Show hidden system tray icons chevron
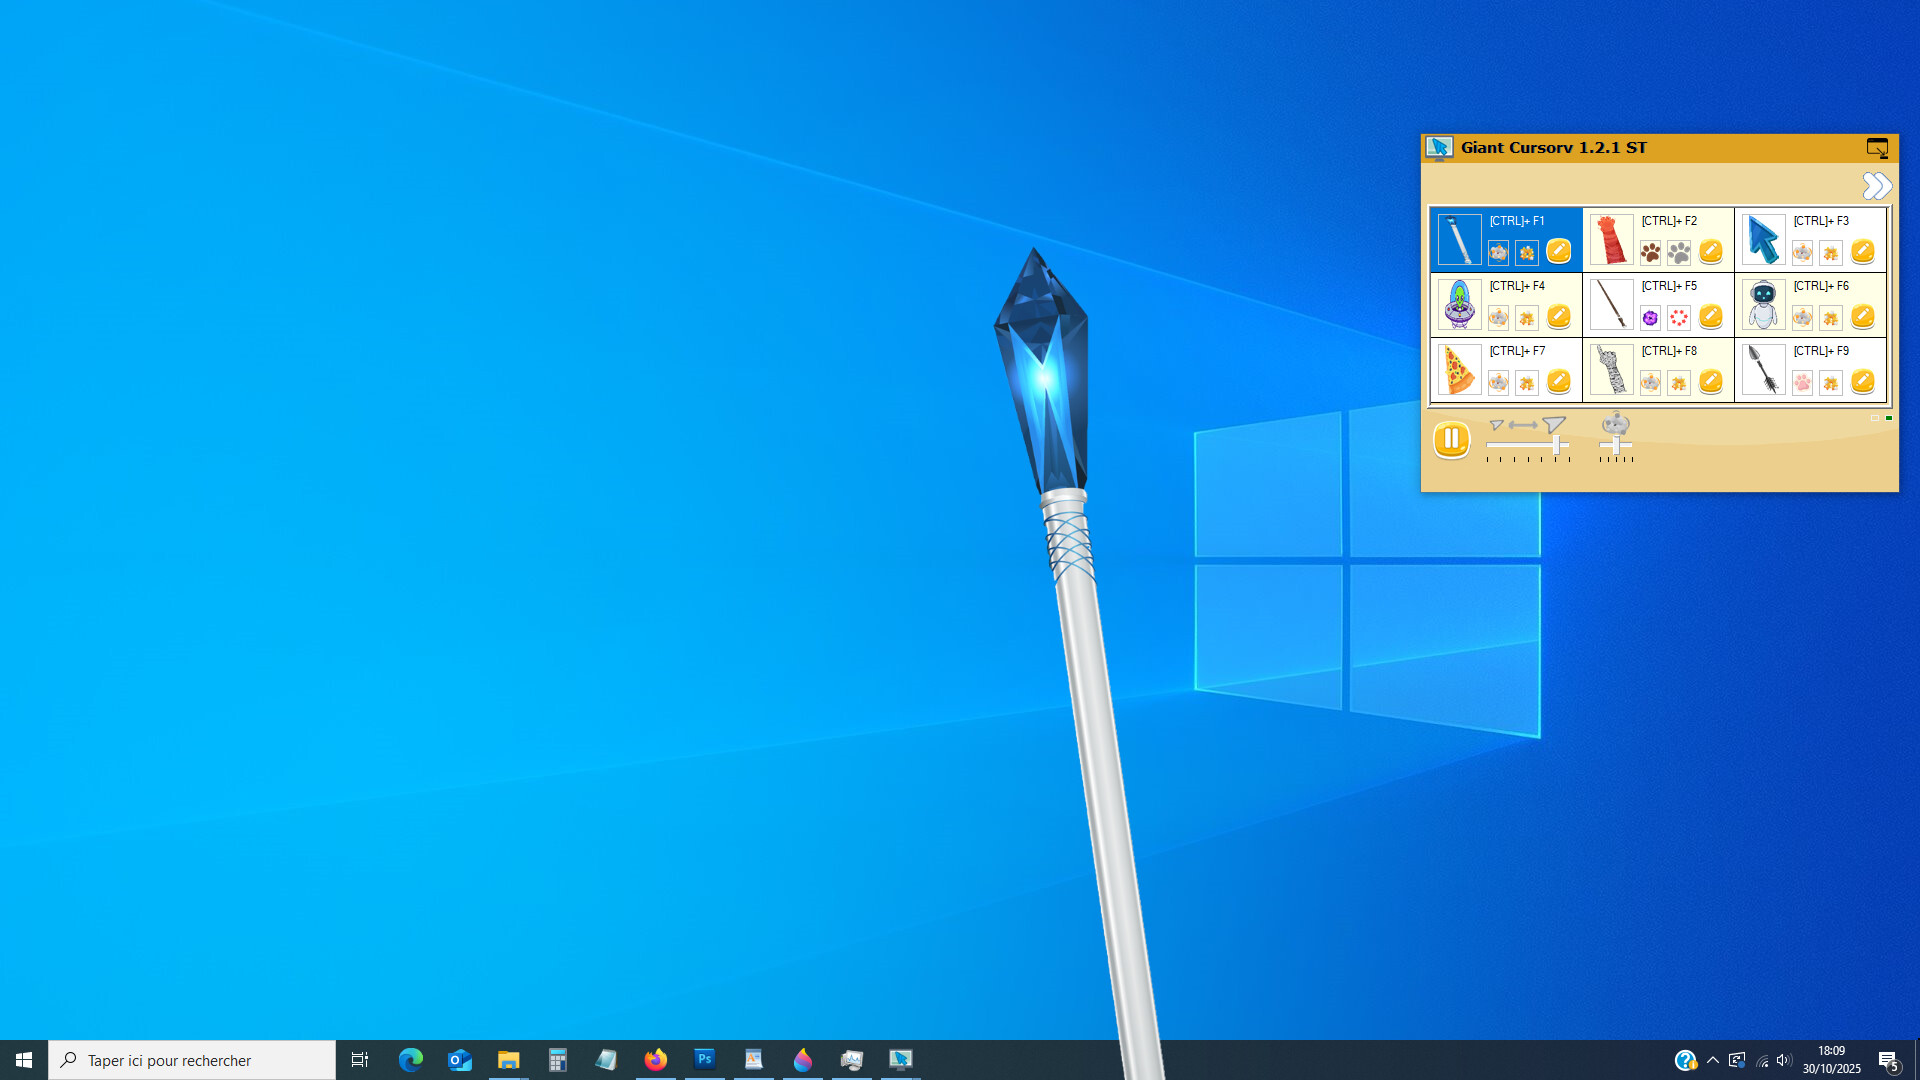 (1713, 1060)
